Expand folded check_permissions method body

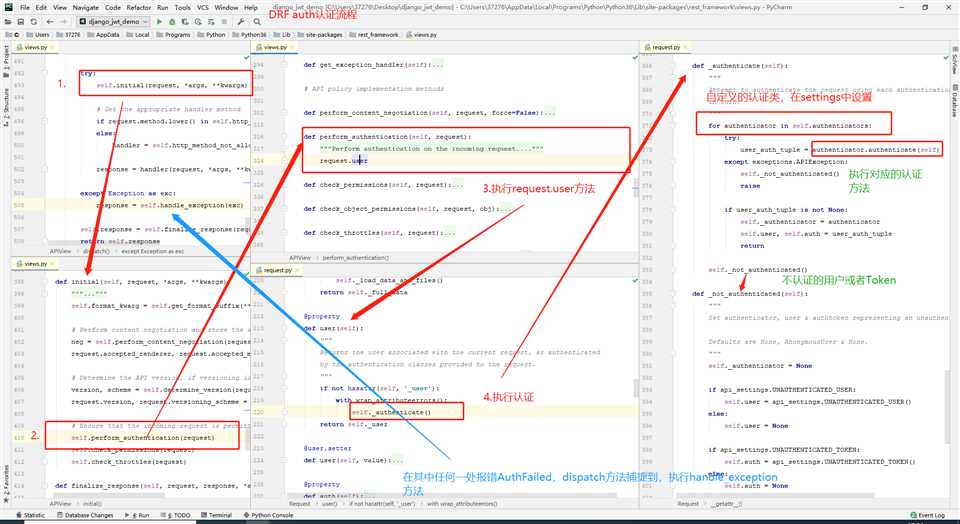pyautogui.click(x=457, y=184)
